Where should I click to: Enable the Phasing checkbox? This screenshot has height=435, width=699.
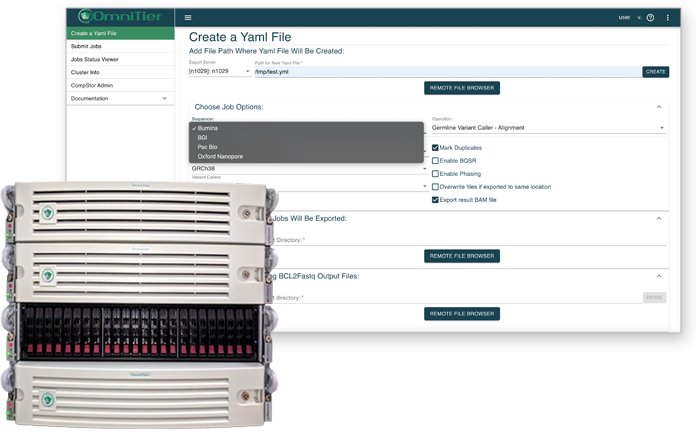tap(435, 174)
